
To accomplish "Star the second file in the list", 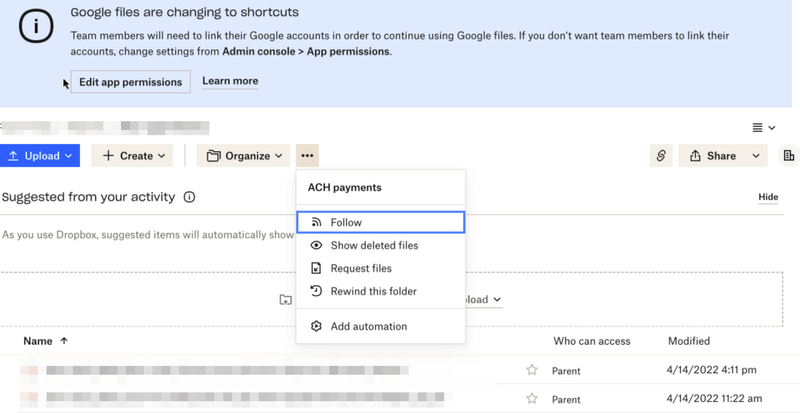I will click(532, 399).
